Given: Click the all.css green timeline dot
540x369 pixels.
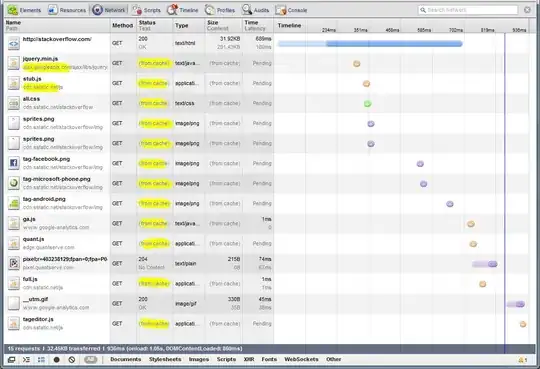Looking at the screenshot, I should tap(368, 103).
